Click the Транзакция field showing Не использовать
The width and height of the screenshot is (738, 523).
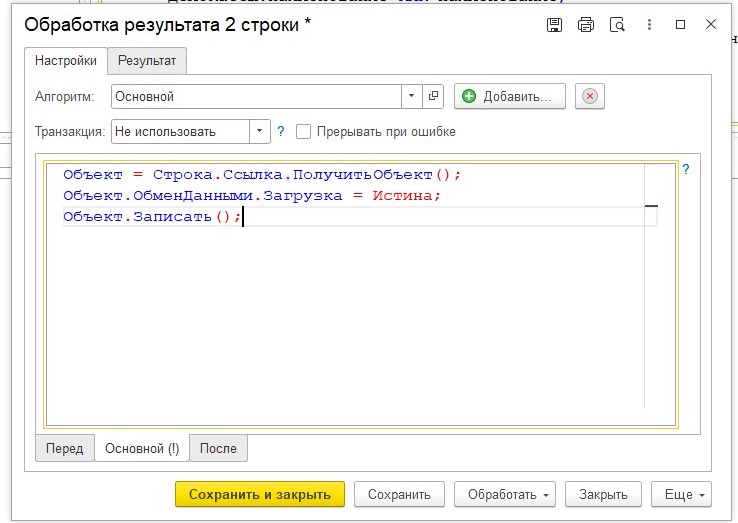click(x=180, y=131)
